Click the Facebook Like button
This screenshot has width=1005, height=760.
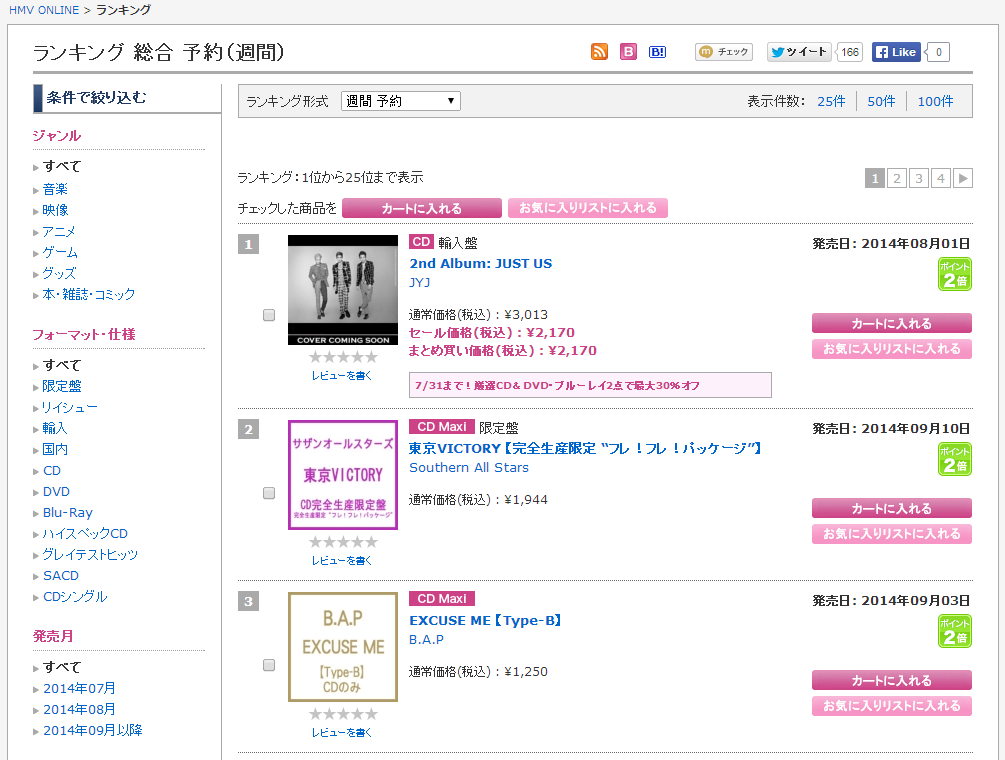click(896, 52)
